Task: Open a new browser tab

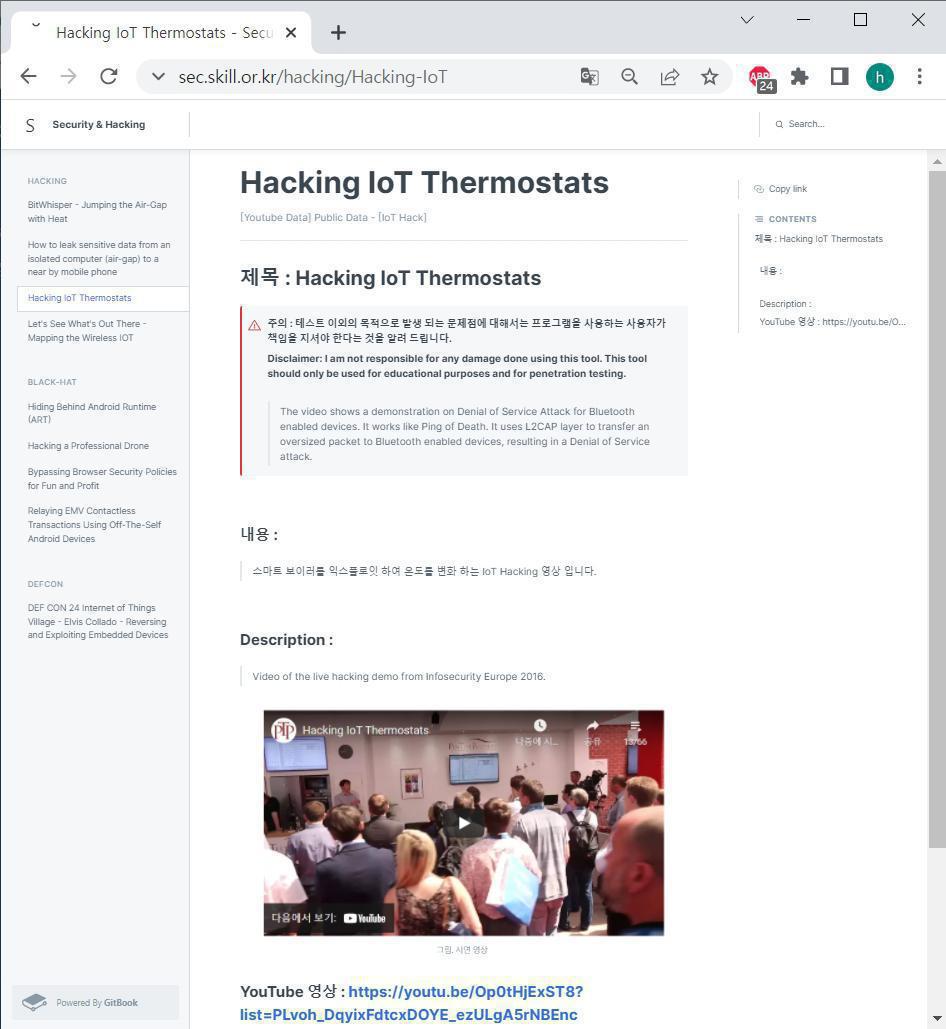Action: 338,33
